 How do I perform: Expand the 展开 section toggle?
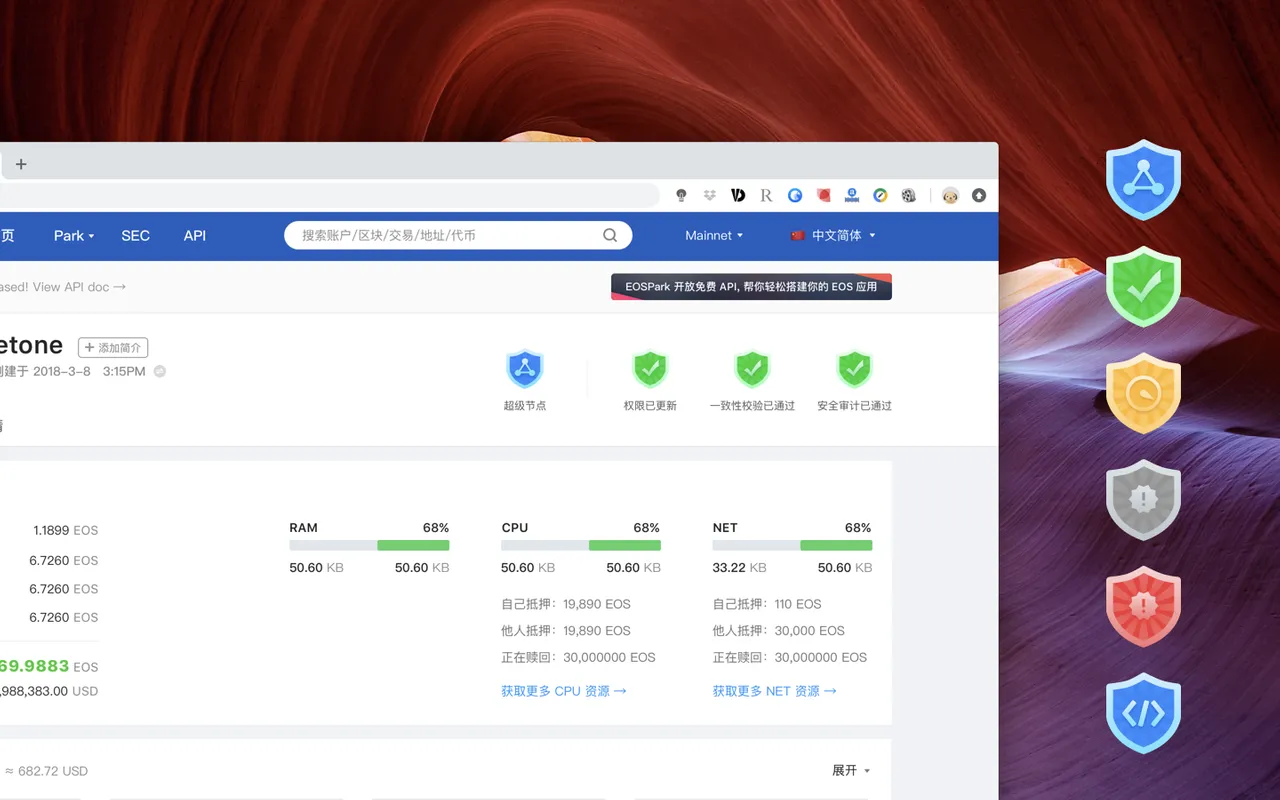pos(851,770)
